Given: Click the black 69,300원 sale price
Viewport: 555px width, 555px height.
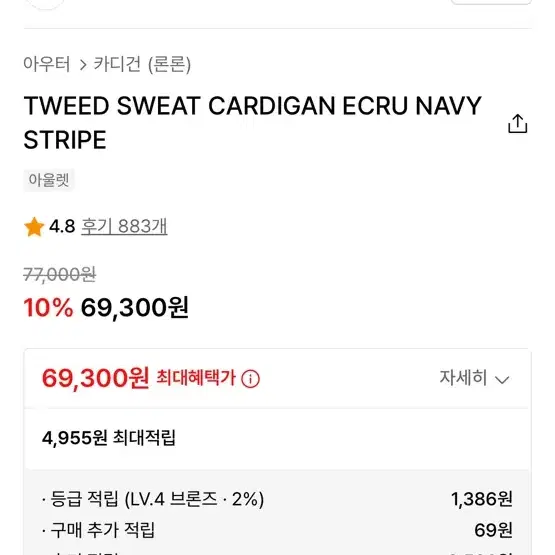Looking at the screenshot, I should pyautogui.click(x=135, y=308).
